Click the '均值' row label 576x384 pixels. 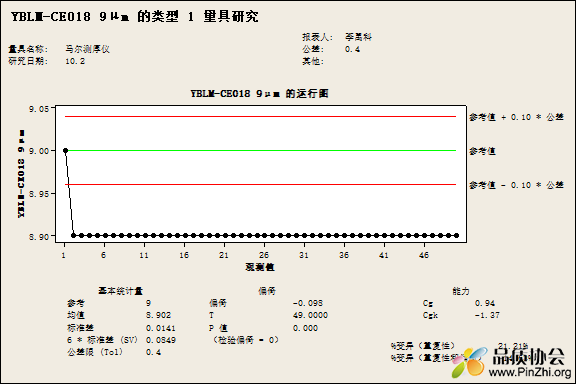pos(76,315)
